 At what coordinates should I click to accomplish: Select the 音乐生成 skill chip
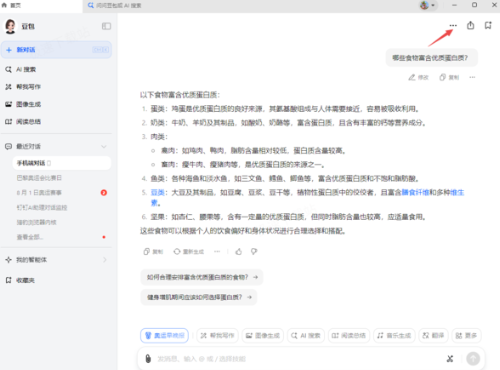point(394,335)
